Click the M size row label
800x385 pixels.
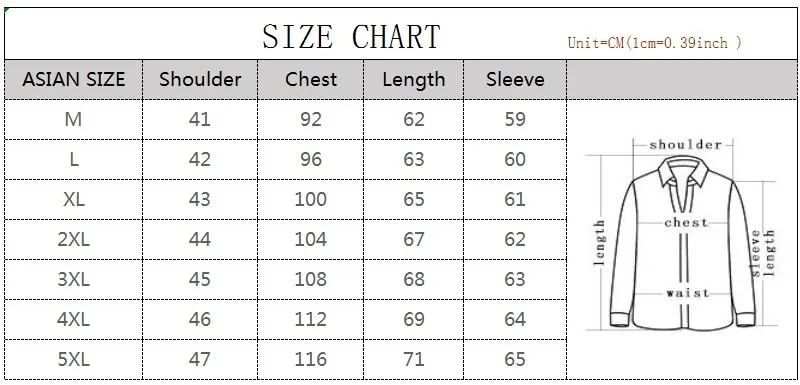coord(73,119)
